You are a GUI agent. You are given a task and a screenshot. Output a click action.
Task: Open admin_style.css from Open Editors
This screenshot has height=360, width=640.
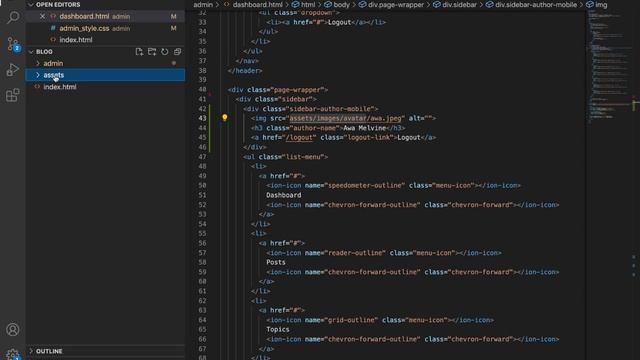tap(84, 28)
